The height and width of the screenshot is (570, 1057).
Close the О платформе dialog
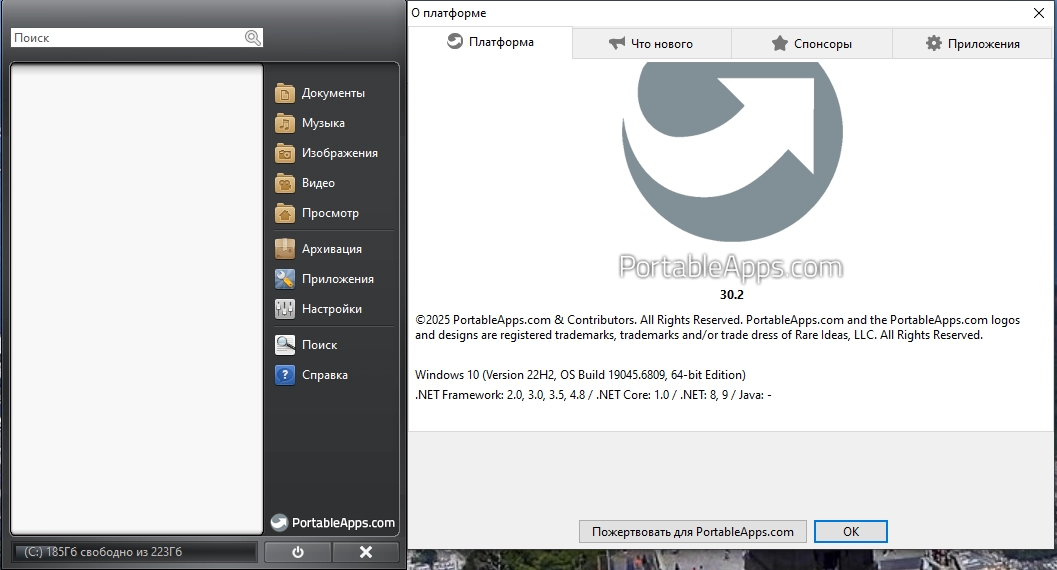click(1039, 13)
